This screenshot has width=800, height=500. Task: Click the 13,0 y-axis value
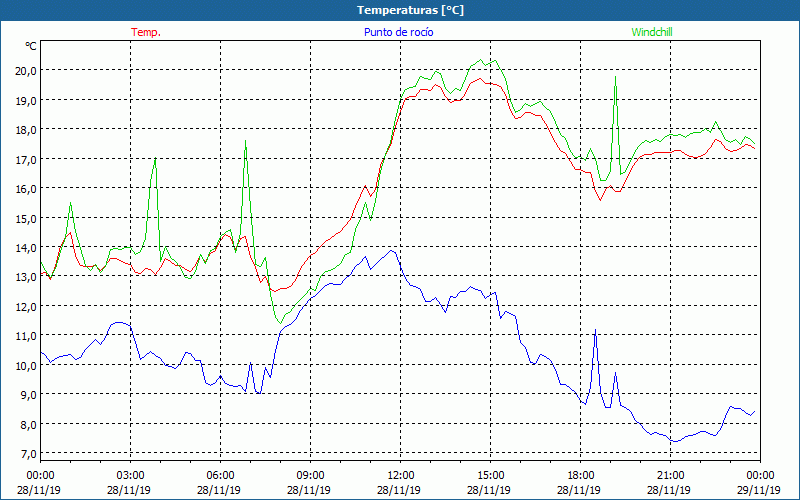[27, 277]
